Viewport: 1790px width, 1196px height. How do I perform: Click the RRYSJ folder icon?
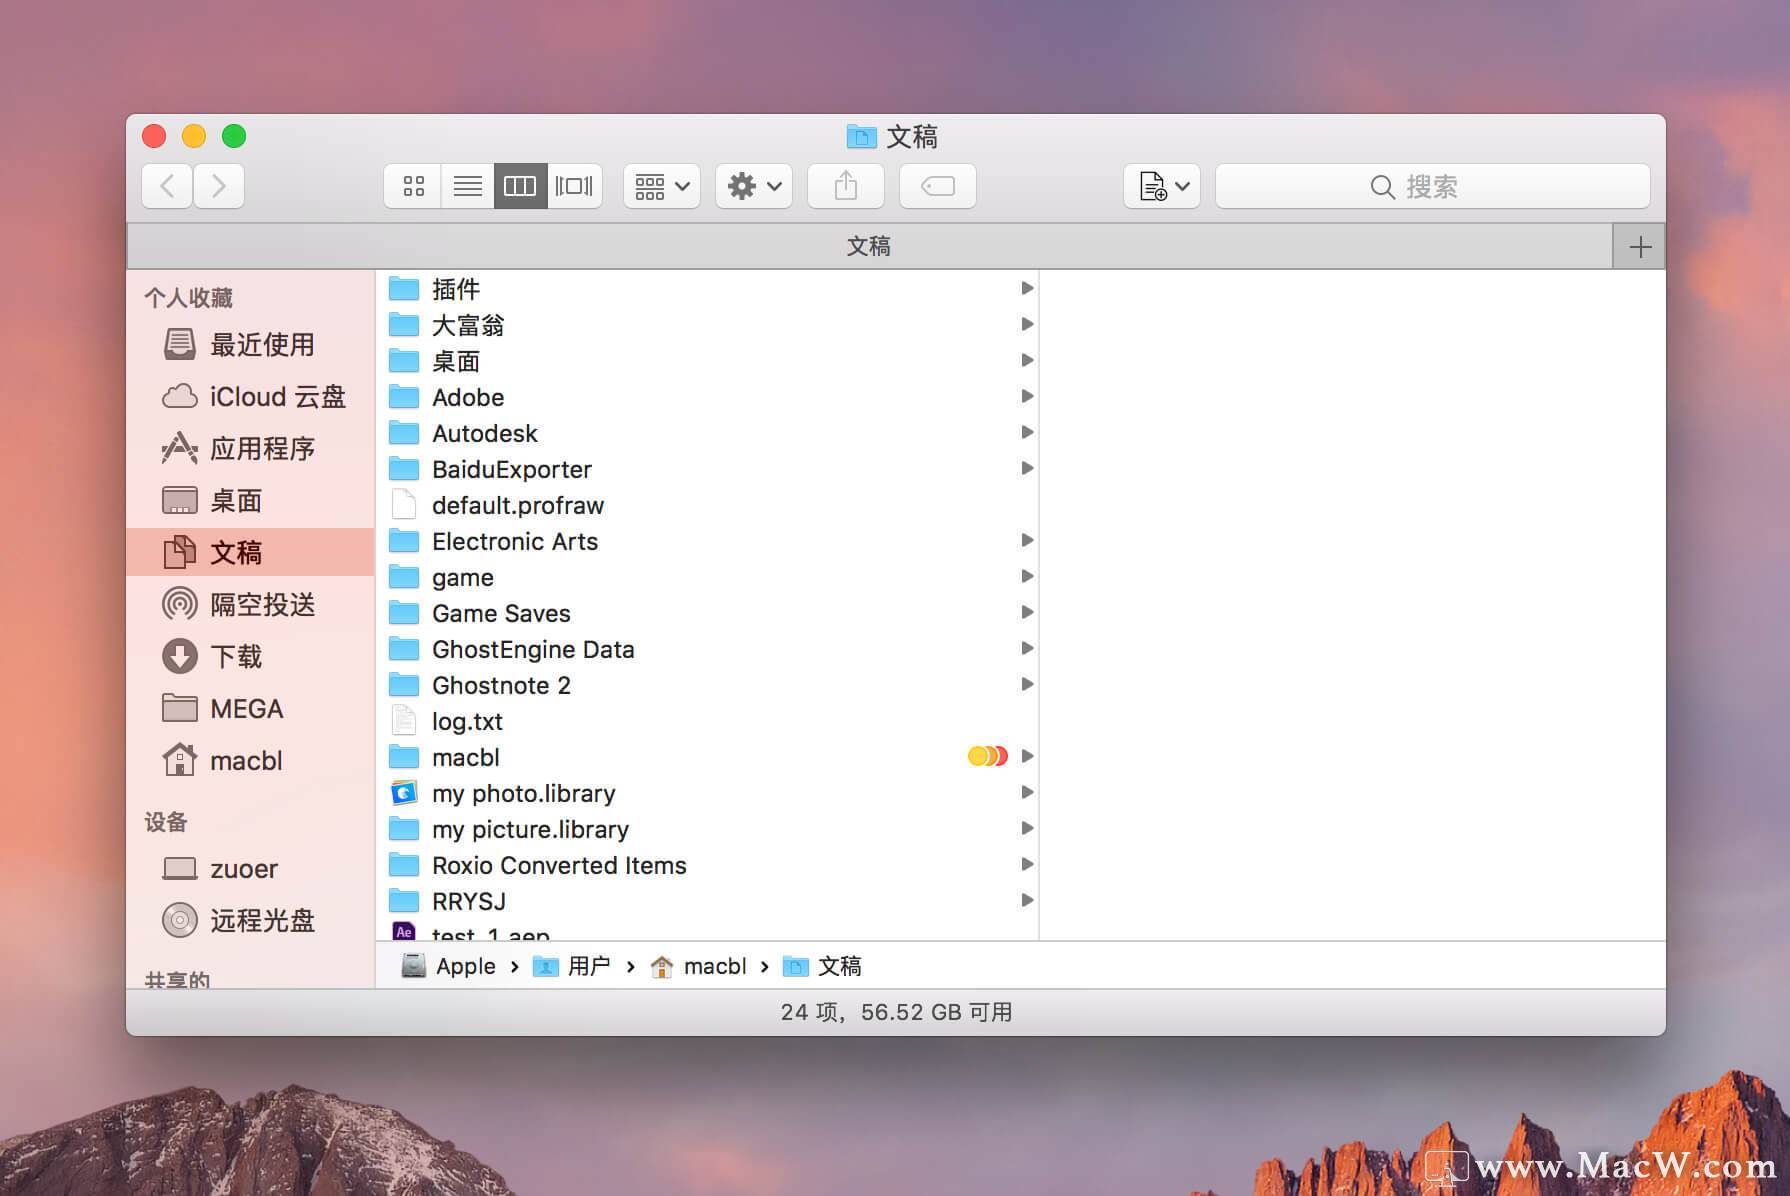pyautogui.click(x=404, y=901)
